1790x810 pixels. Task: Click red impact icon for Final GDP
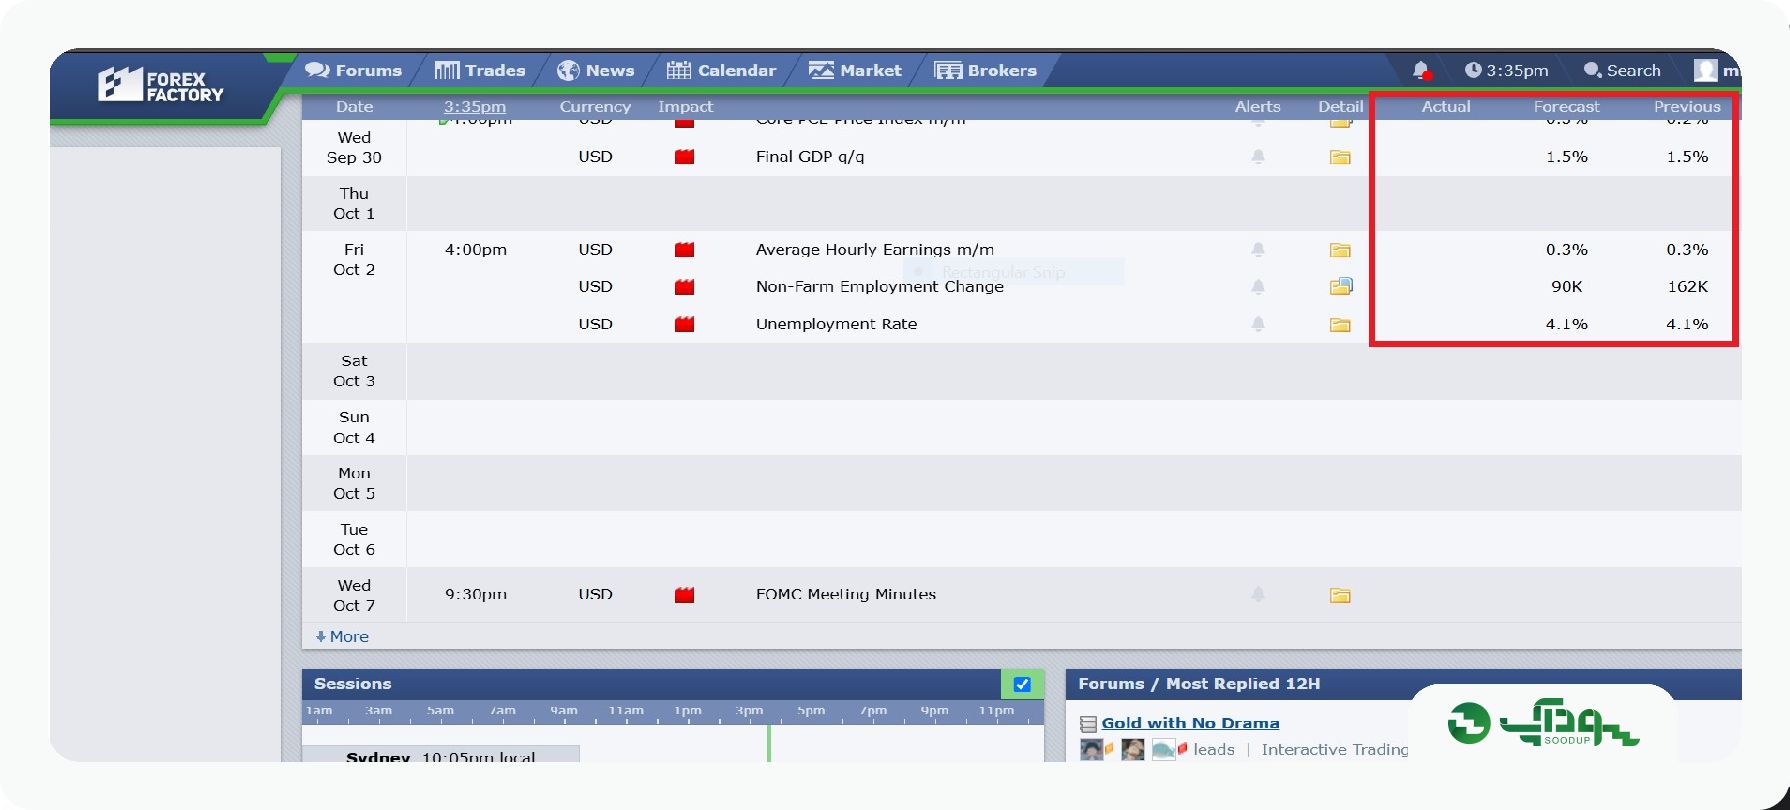684,157
